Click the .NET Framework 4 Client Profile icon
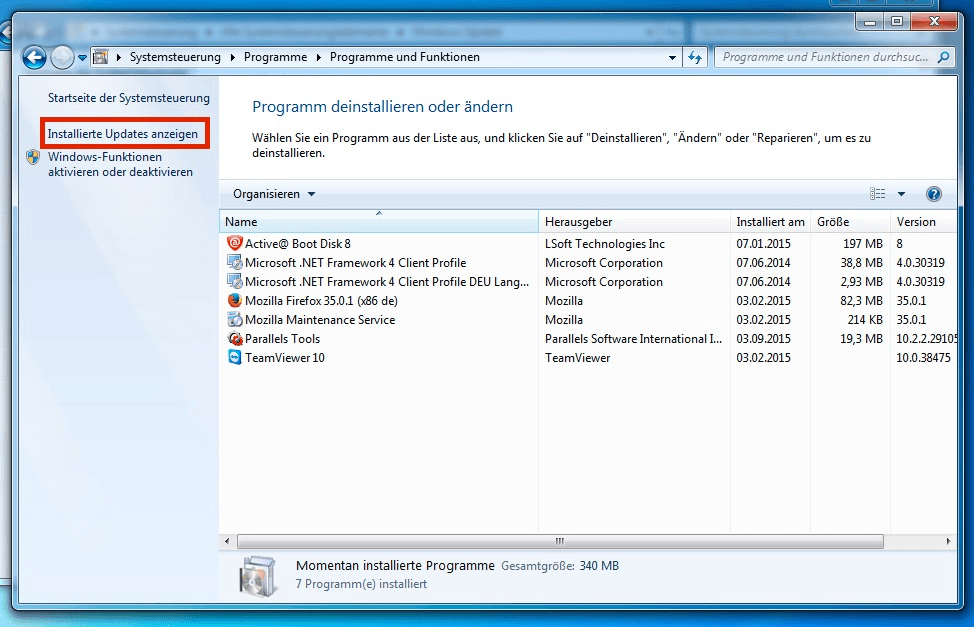The width and height of the screenshot is (974, 627). [234, 262]
